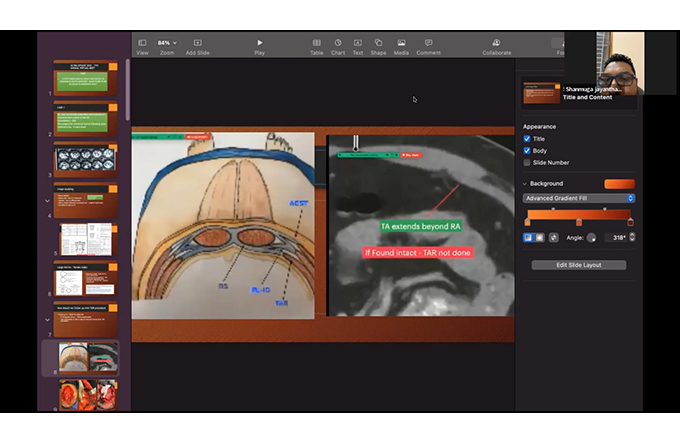Viewport: 680px width, 442px height.
Task: Select the abdominal wall diagram image
Action: (223, 226)
